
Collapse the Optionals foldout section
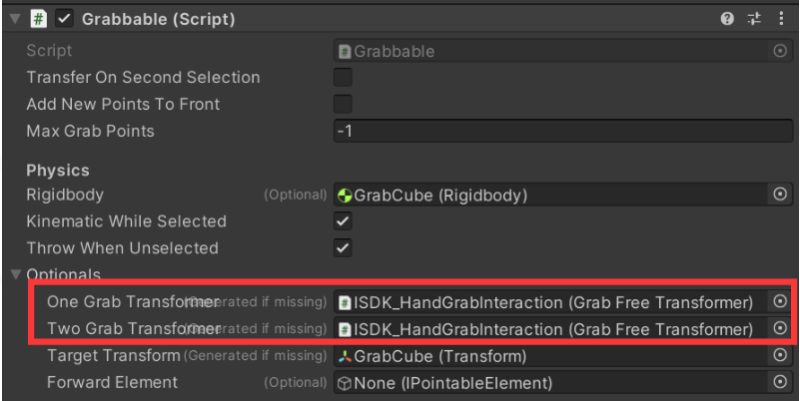[x=14, y=274]
